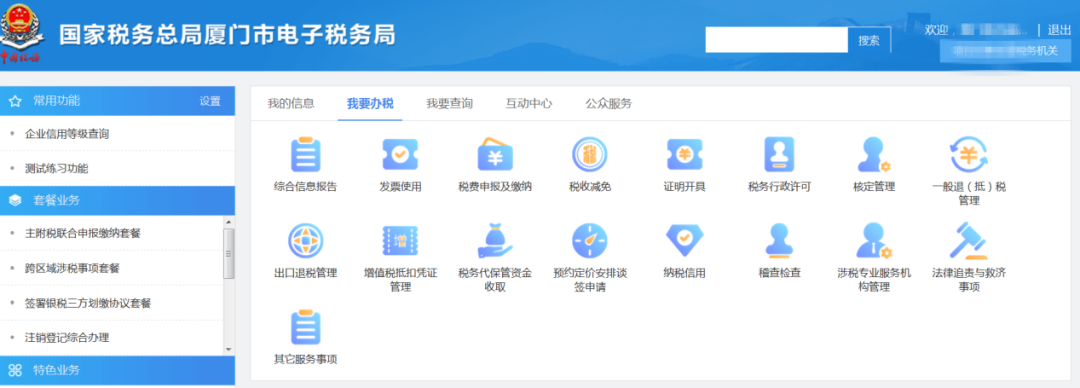Open the 核定管理 icon
1080x388 pixels.
click(873, 154)
